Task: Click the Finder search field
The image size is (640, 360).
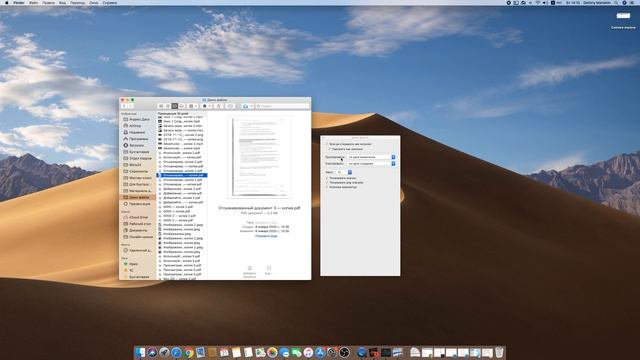Action: pyautogui.click(x=282, y=106)
